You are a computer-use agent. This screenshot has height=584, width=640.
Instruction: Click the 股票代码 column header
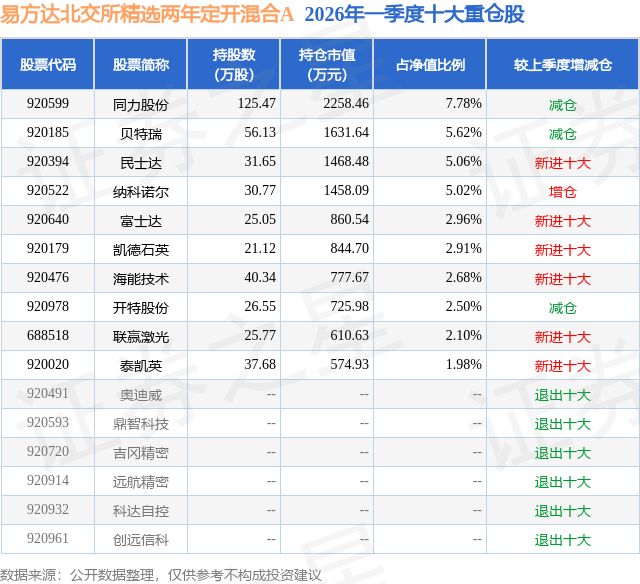point(48,64)
